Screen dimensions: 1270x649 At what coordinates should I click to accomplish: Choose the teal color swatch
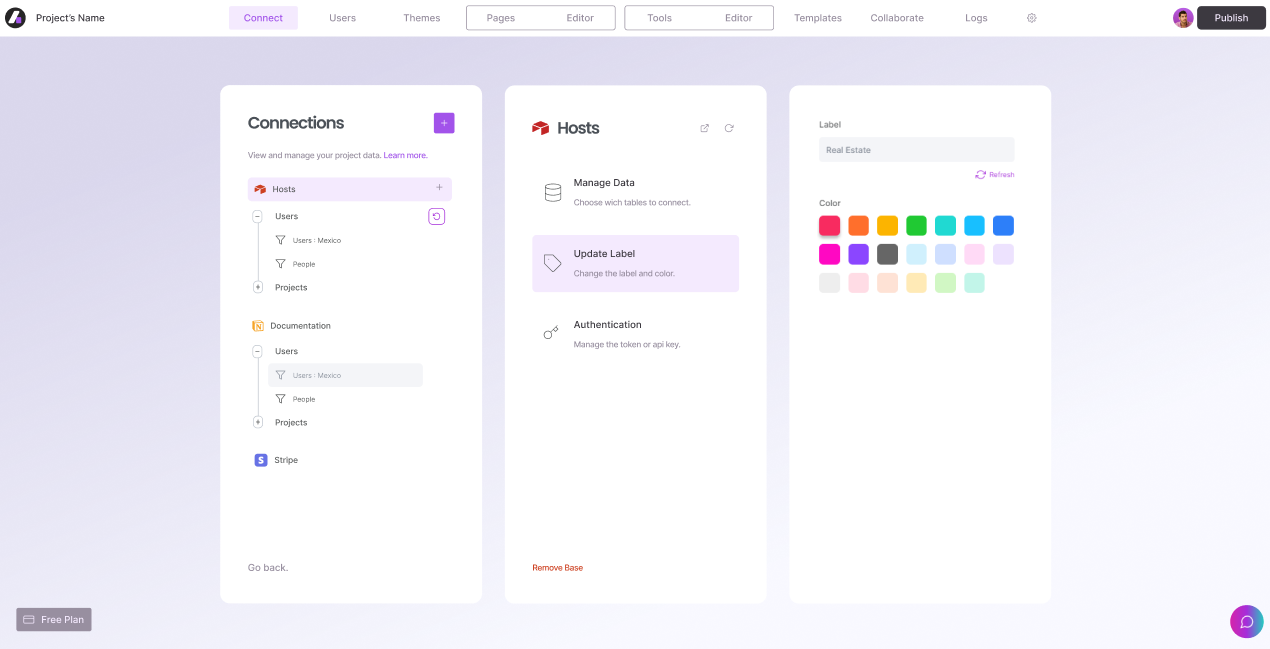pos(945,226)
